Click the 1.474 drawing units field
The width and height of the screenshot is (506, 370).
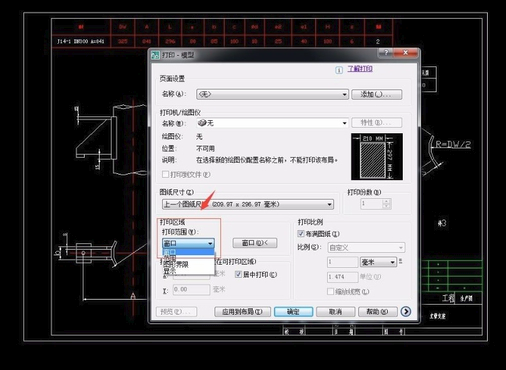343,277
